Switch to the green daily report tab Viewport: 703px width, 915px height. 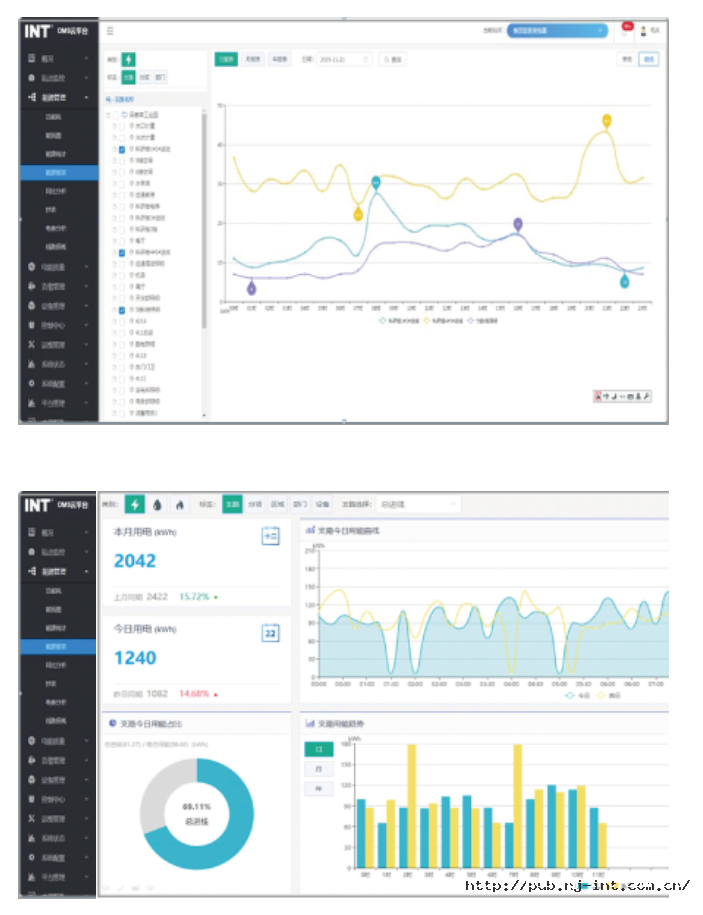tap(226, 60)
